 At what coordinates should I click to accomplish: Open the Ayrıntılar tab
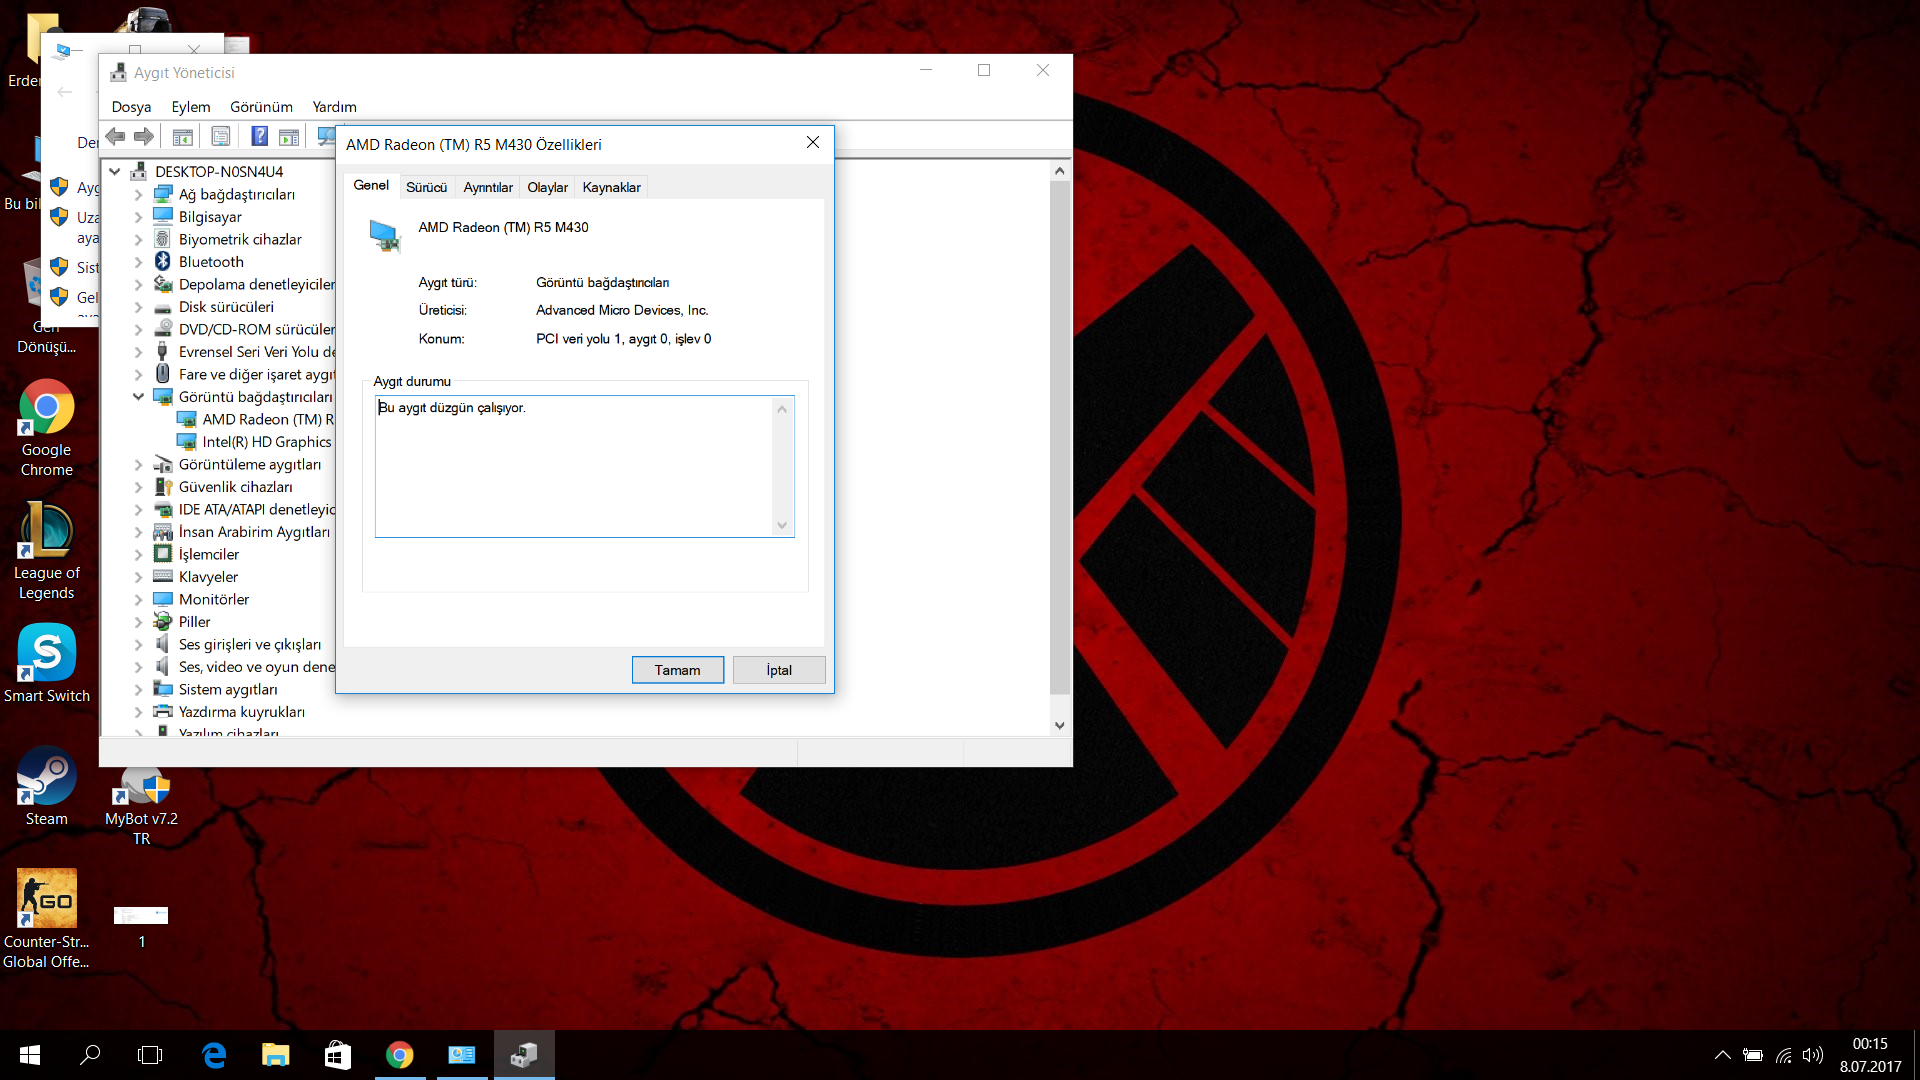487,187
